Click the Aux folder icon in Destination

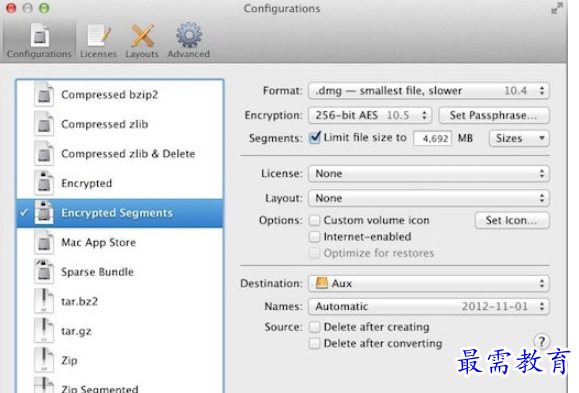pyautogui.click(x=322, y=283)
